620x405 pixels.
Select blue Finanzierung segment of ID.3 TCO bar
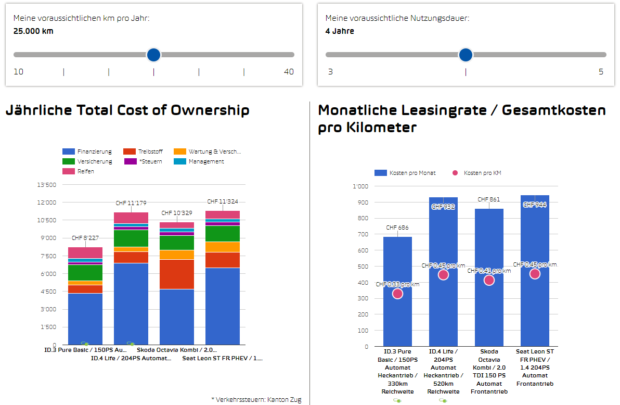85,319
